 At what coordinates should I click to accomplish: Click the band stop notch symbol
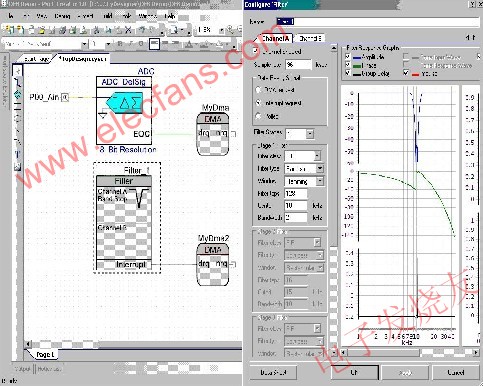pyautogui.click(x=140, y=198)
